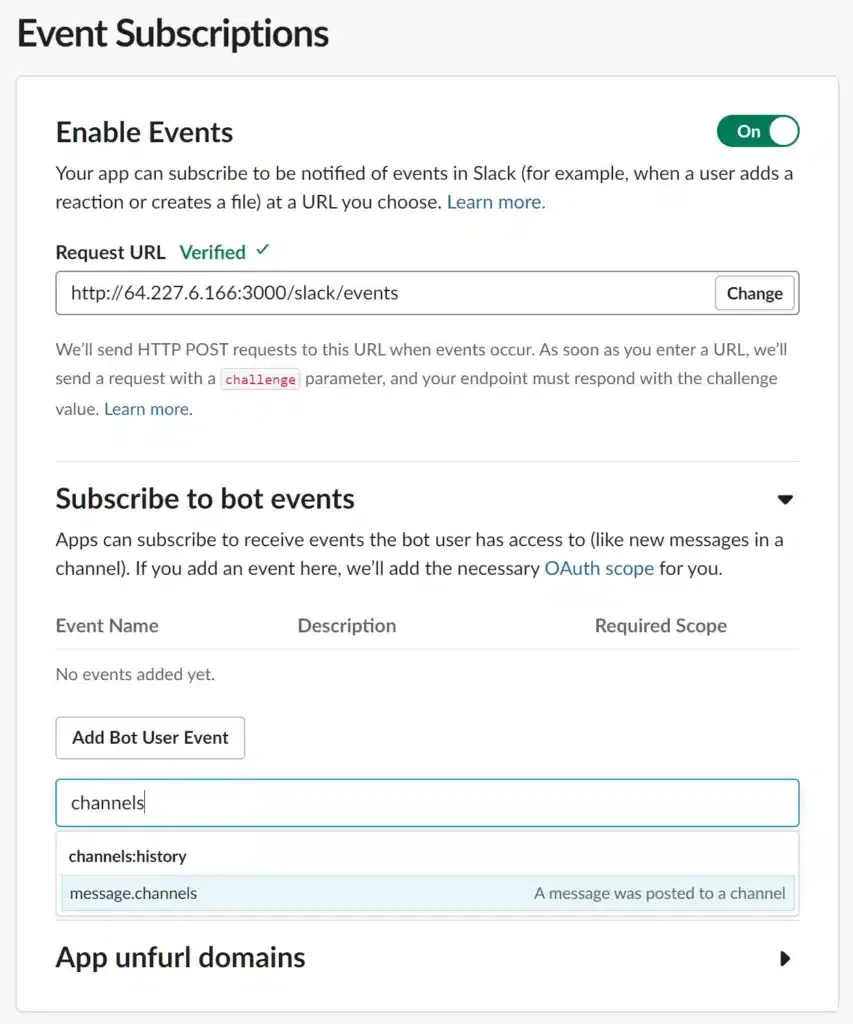Click the red challenge code snippet
853x1024 pixels.
(260, 379)
